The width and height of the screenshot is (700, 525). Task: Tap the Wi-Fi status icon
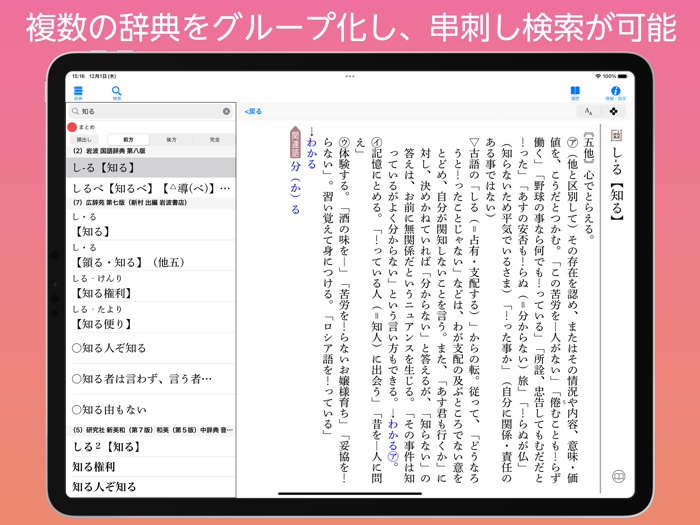[598, 76]
